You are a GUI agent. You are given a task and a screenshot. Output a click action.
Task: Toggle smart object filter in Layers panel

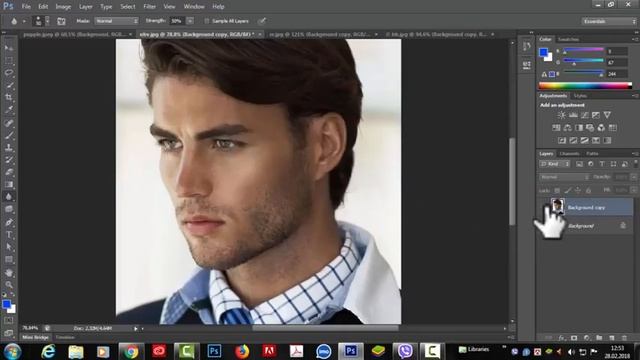coord(624,164)
